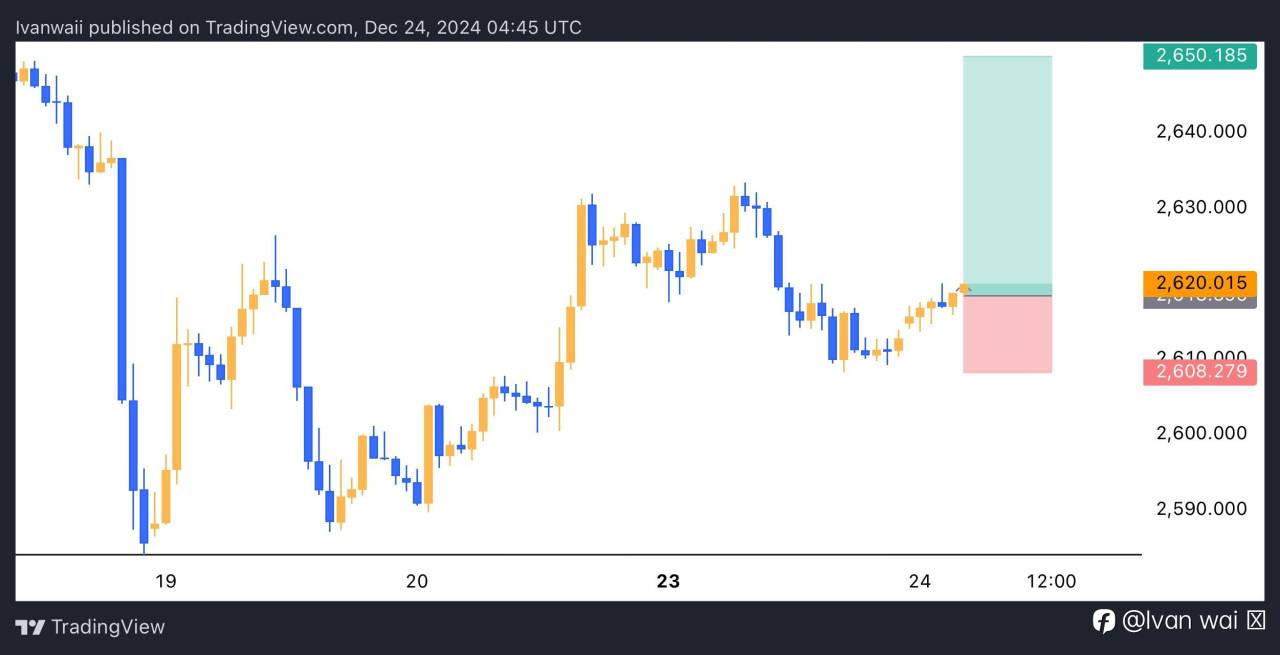Select the red 2,608.279 stop price label
The image size is (1280, 655).
[x=1200, y=372]
